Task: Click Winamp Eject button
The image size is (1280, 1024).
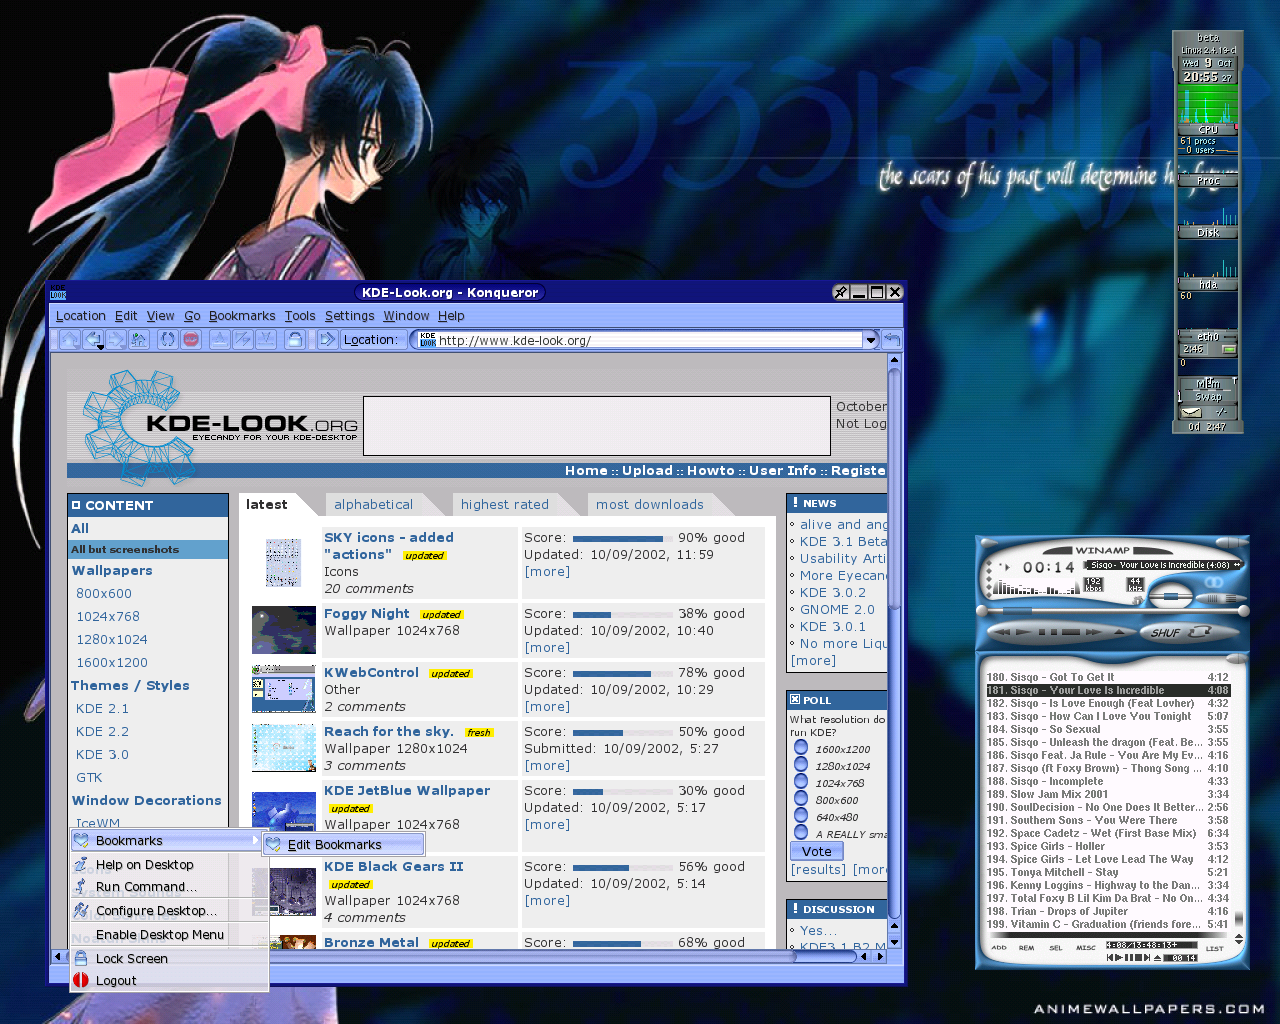Action: 1119,632
